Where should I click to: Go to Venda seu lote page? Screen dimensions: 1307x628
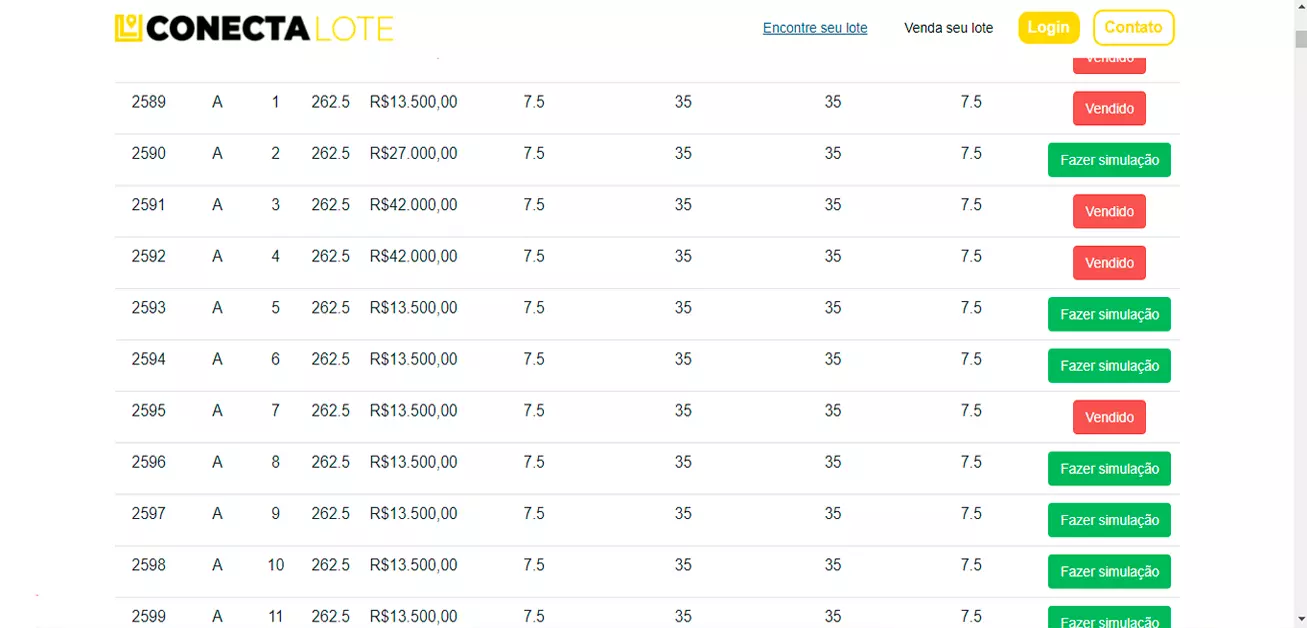click(x=948, y=28)
